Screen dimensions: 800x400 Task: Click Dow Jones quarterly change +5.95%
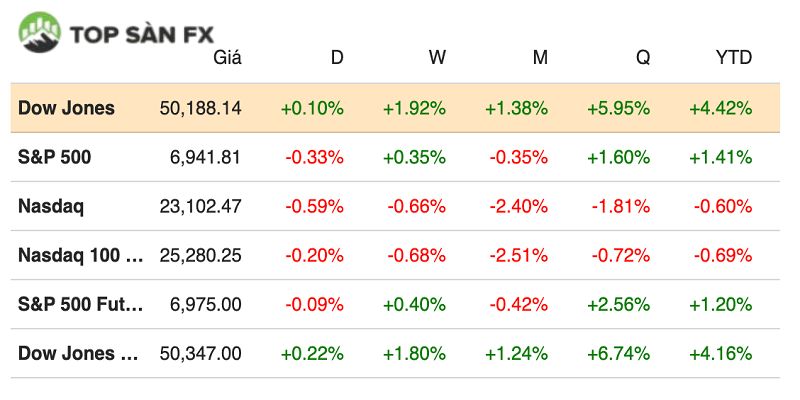click(x=619, y=108)
